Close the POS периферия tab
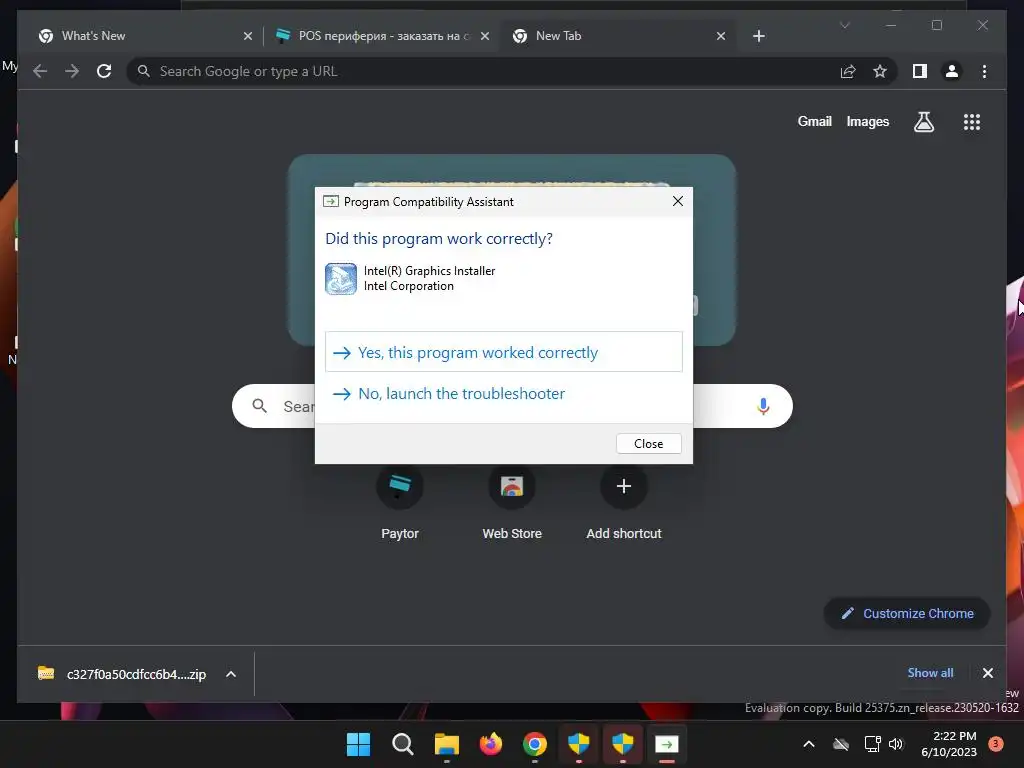Image resolution: width=1024 pixels, height=768 pixels. click(485, 36)
